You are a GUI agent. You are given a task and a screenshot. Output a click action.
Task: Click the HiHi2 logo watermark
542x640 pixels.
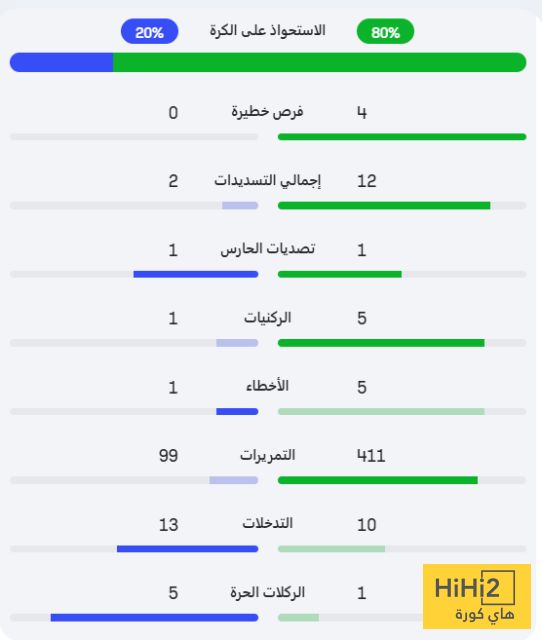click(477, 596)
